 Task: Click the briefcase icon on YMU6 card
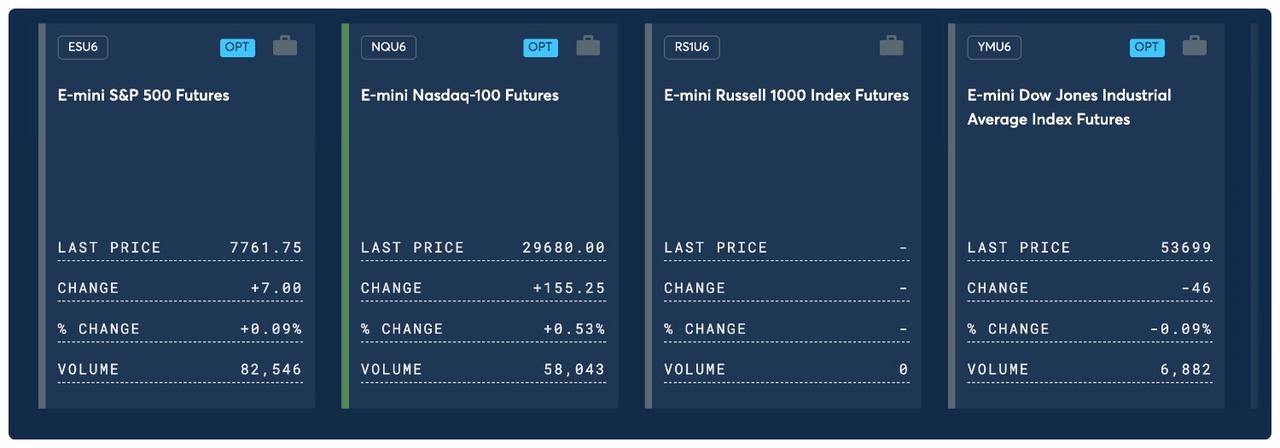(1194, 46)
